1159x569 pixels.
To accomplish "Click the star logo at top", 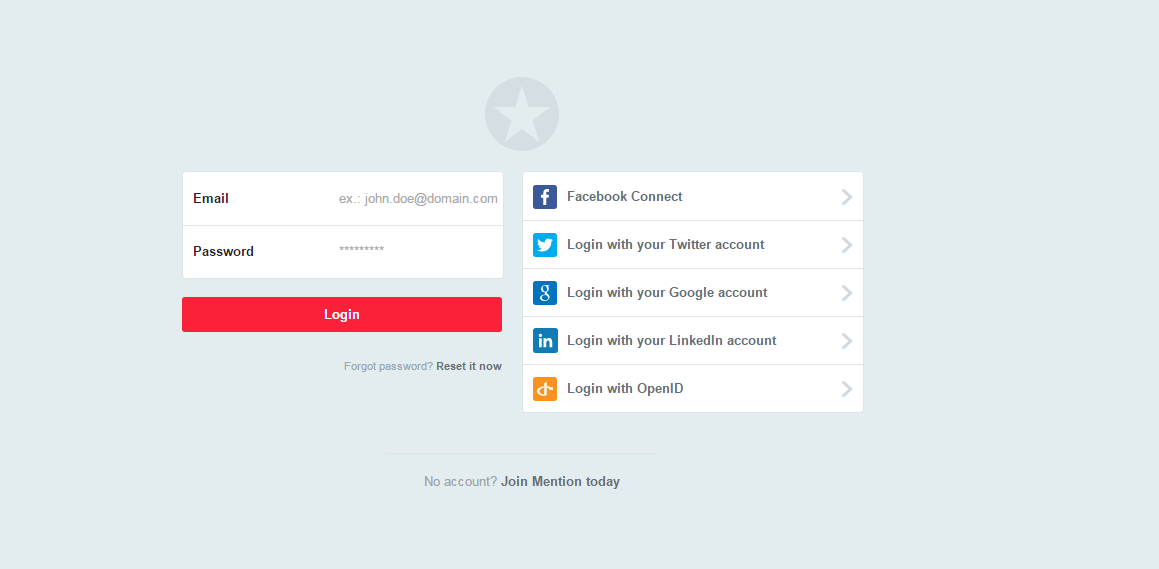I will tap(522, 114).
